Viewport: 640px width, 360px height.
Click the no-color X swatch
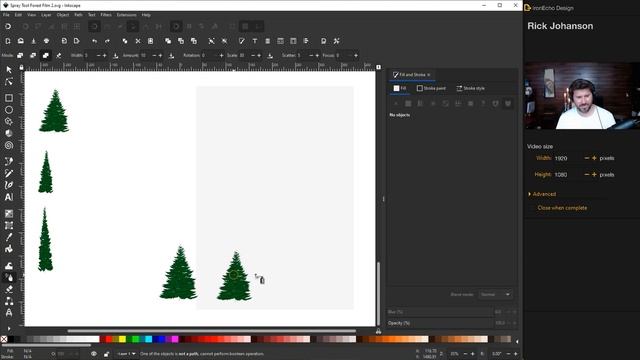[x=4, y=339]
